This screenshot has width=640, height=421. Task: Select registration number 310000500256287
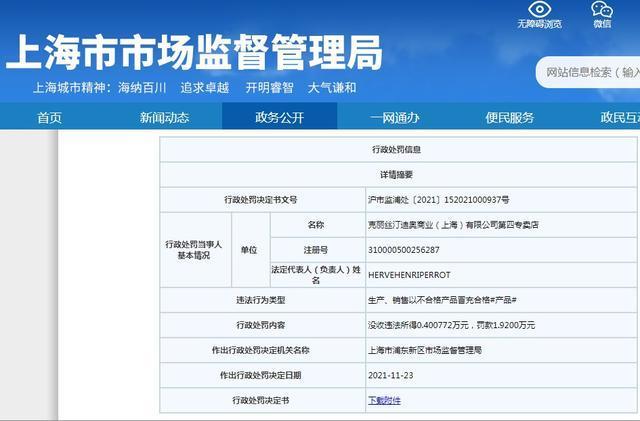coord(404,250)
